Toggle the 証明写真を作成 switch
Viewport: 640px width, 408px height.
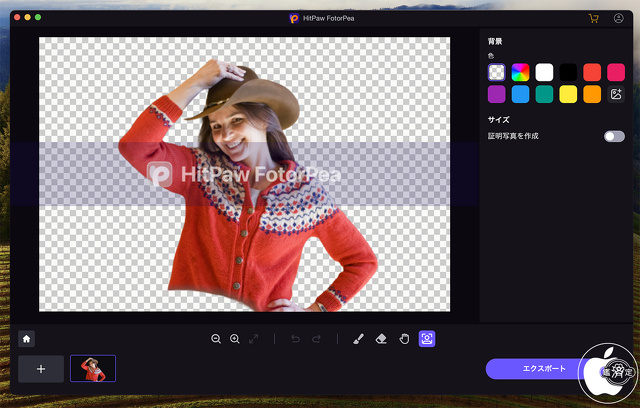614,136
